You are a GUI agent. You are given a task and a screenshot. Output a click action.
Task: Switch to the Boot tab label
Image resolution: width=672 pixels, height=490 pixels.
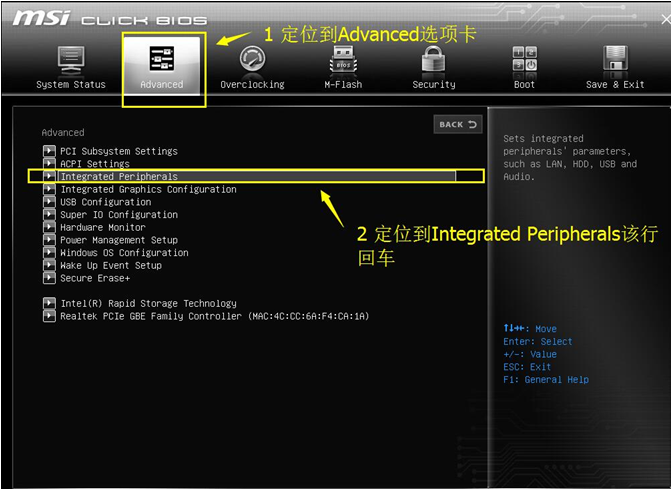pyautogui.click(x=525, y=84)
